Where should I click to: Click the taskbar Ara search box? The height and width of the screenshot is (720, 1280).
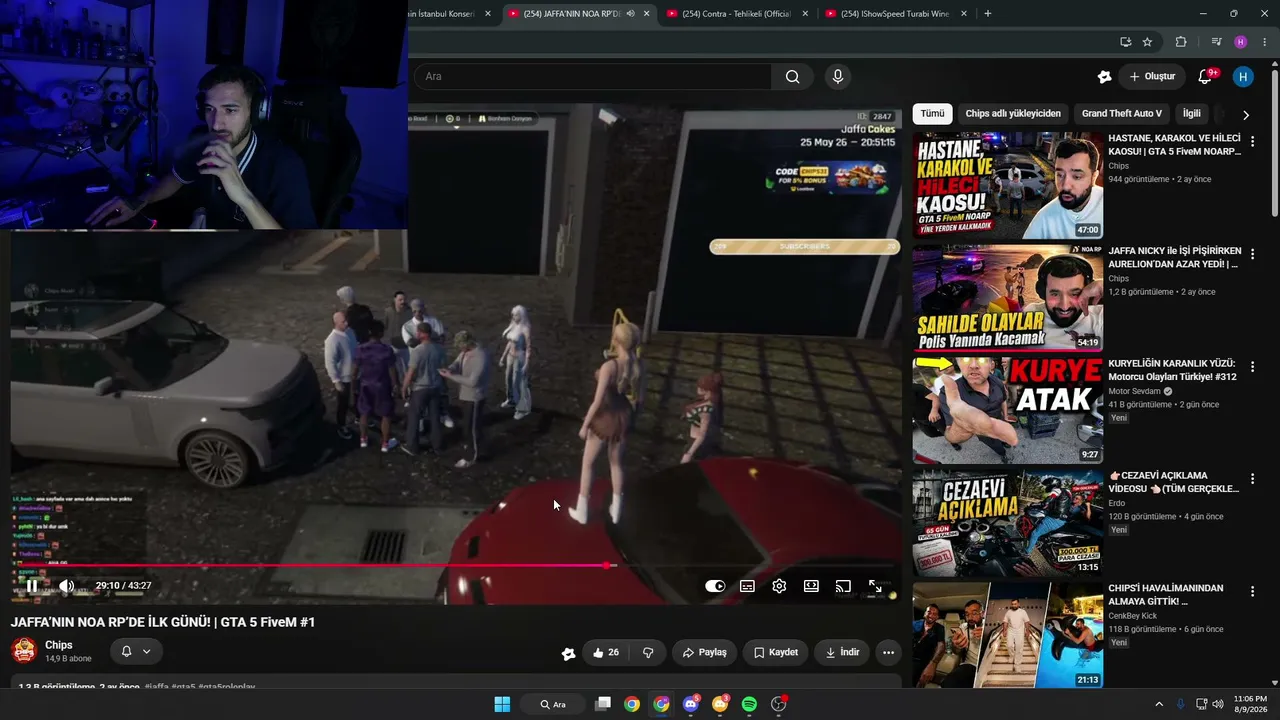click(553, 704)
